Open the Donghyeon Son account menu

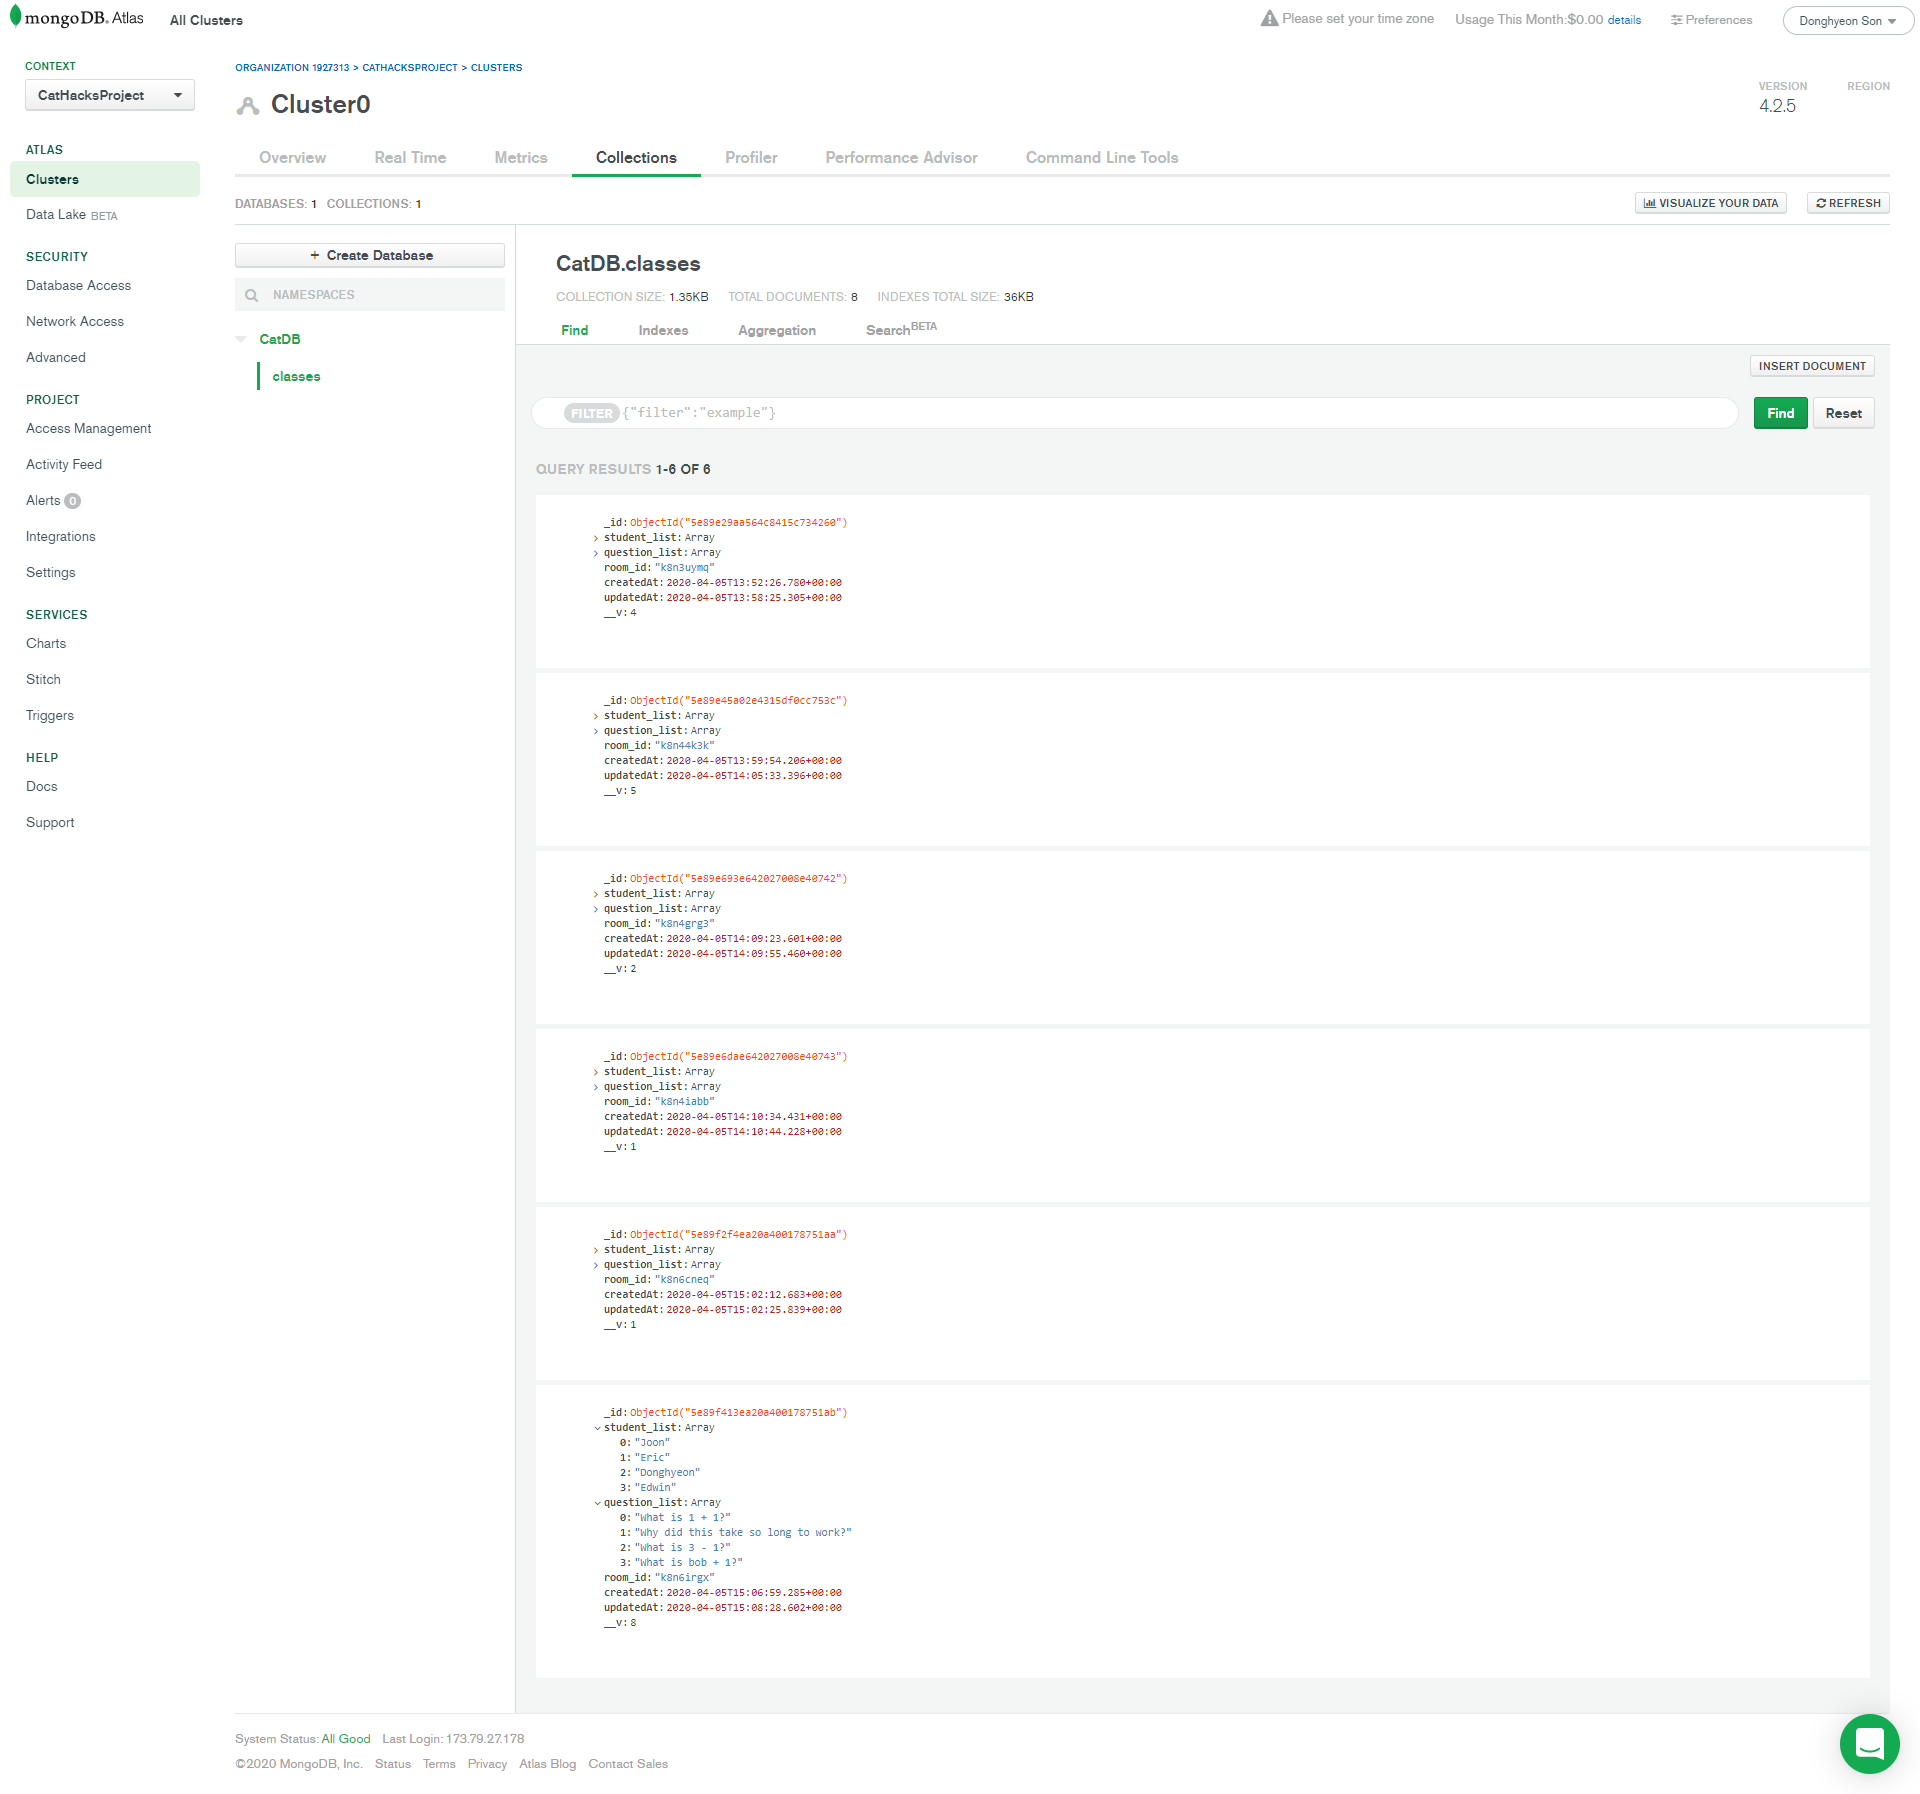tap(1846, 21)
